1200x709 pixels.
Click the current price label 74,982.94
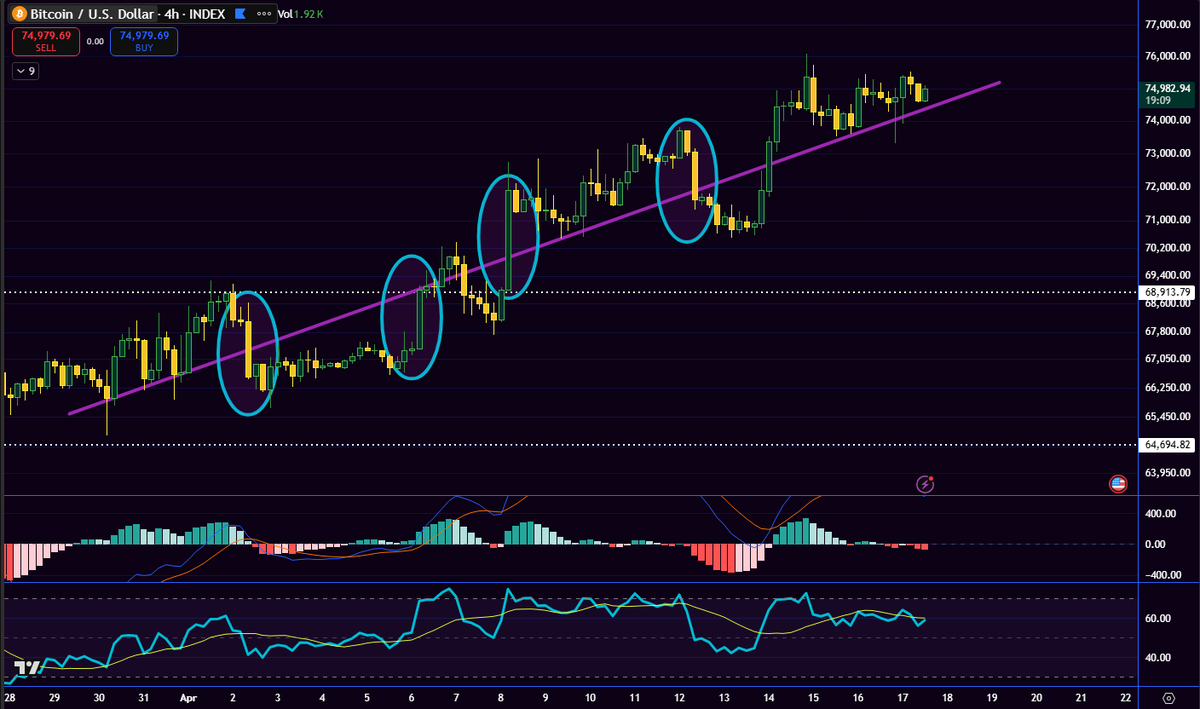click(x=1167, y=88)
